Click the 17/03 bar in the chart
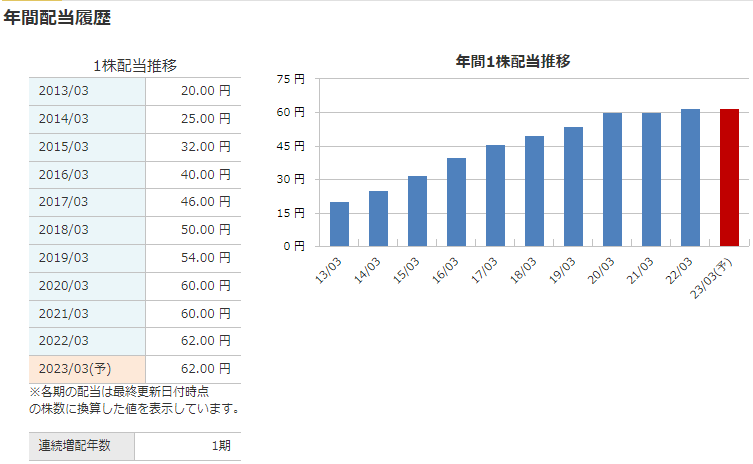The width and height of the screenshot is (753, 464). (496, 195)
